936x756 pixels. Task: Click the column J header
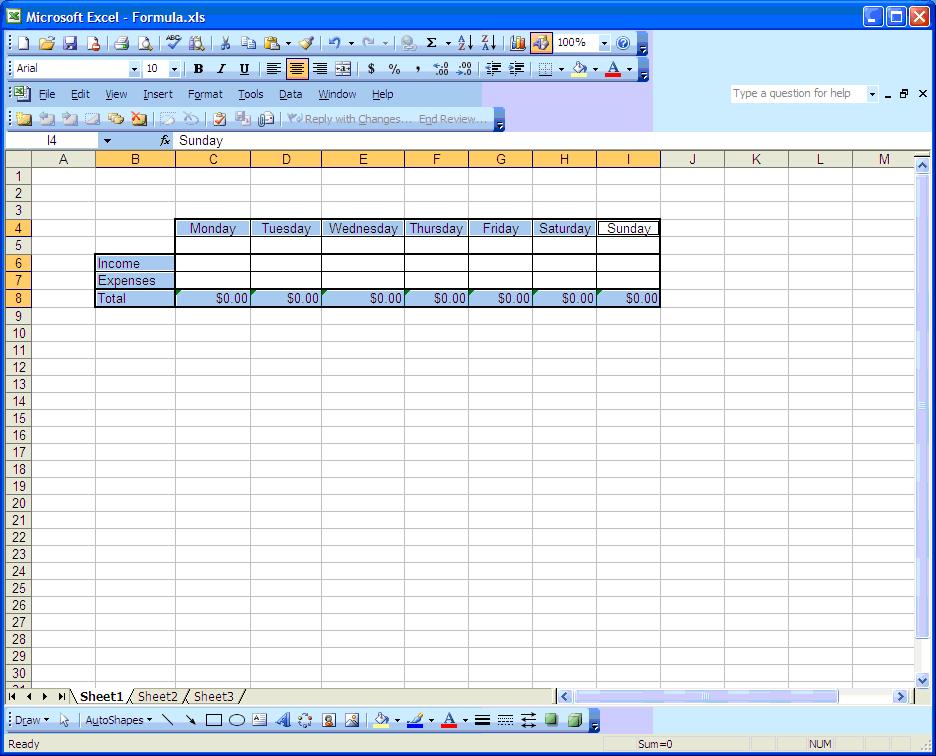(692, 159)
